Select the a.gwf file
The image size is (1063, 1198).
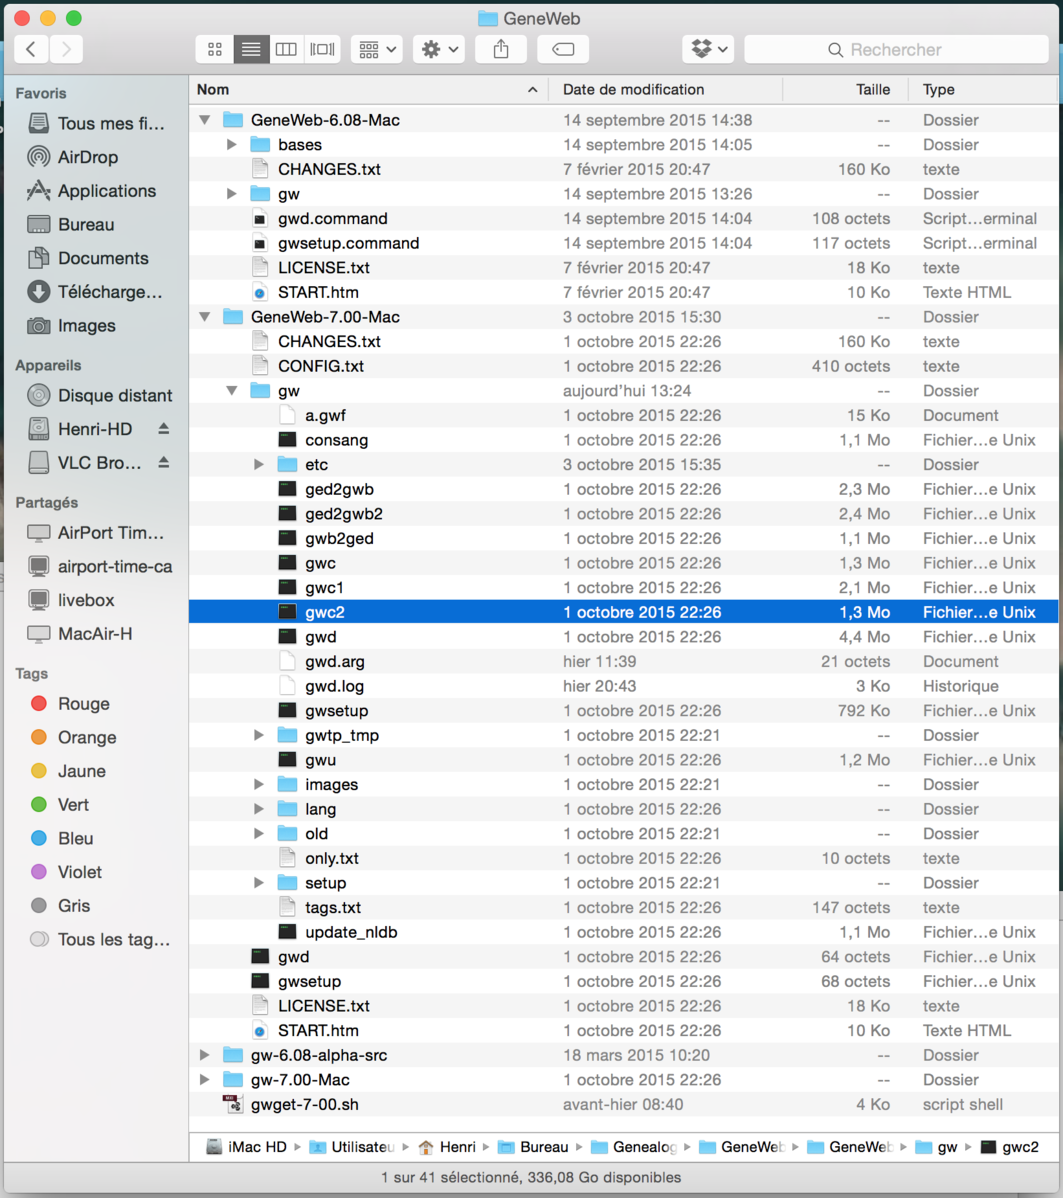coord(624,416)
